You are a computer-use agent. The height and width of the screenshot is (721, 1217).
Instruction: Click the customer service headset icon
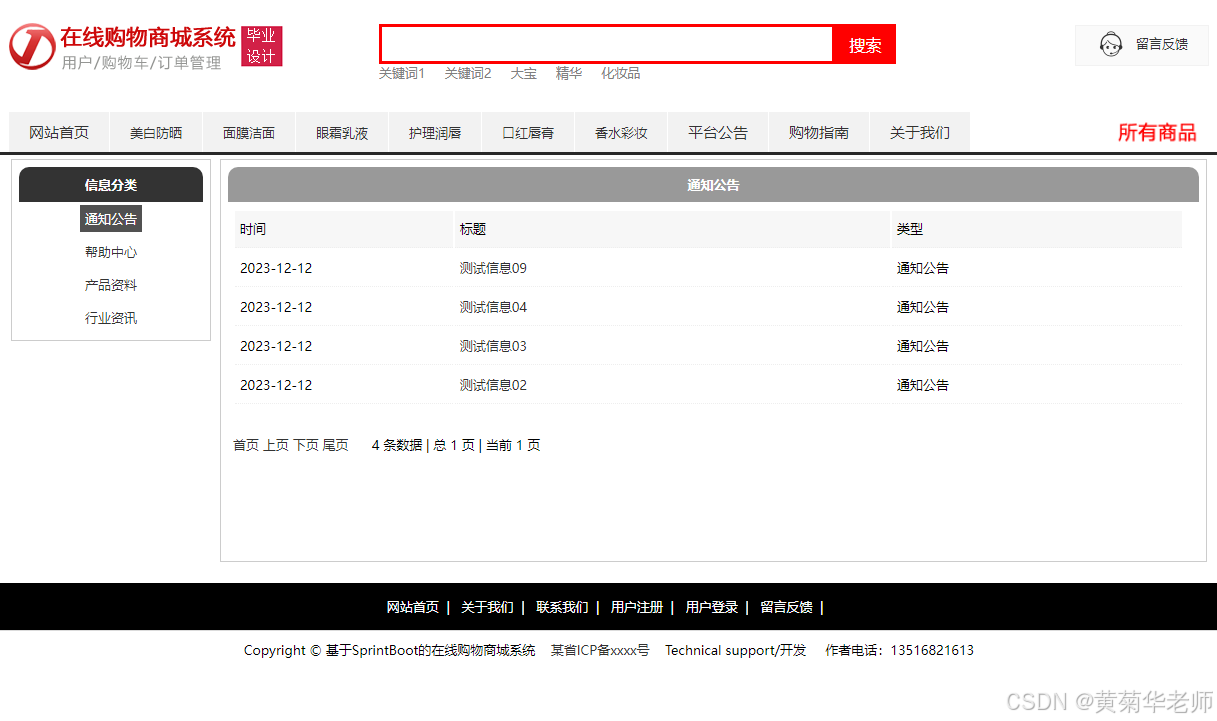click(1110, 45)
